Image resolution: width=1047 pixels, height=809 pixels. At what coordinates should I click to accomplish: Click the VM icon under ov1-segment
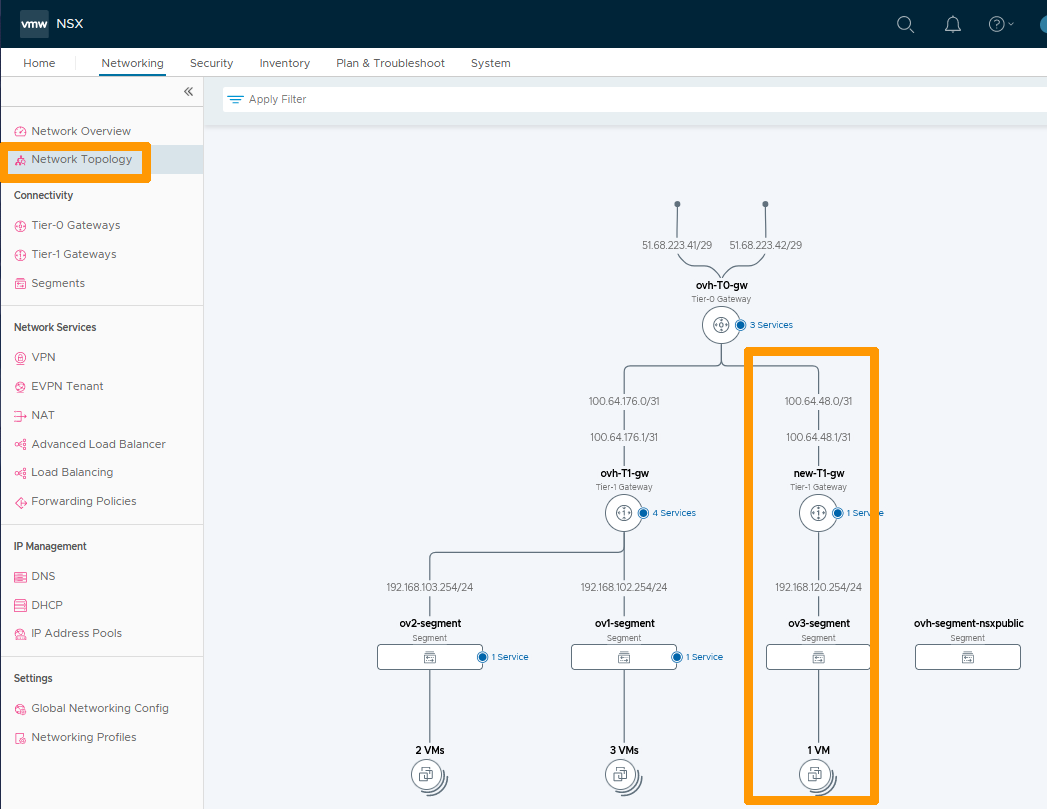coord(623,776)
